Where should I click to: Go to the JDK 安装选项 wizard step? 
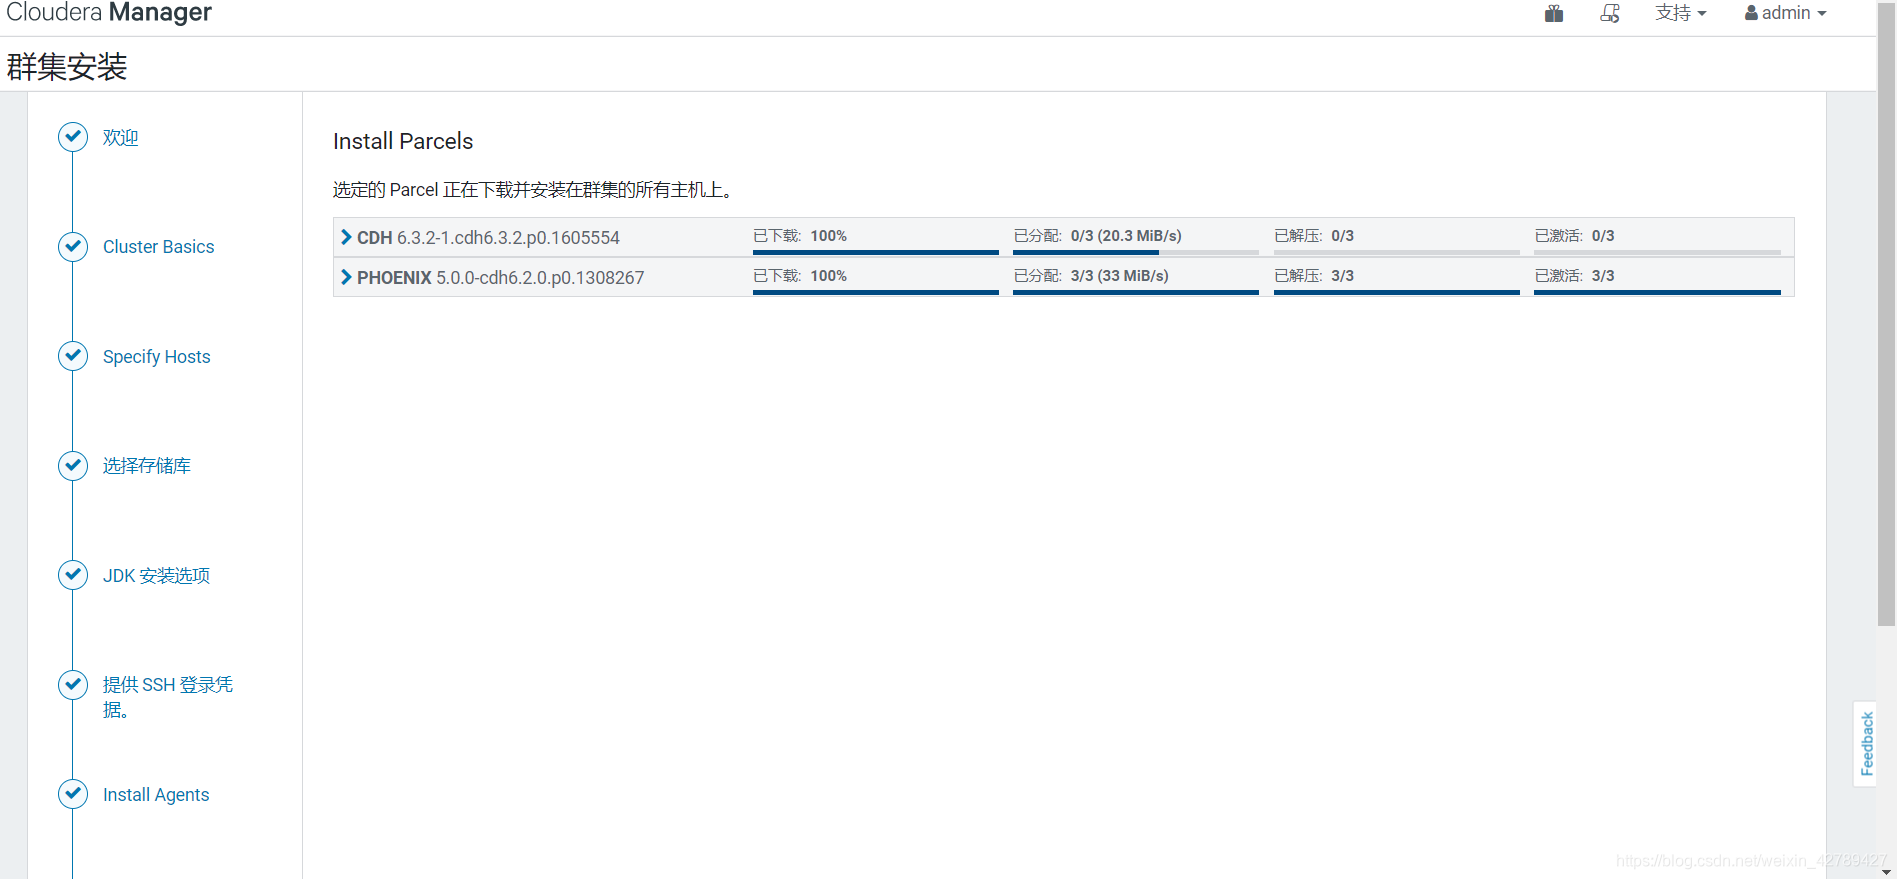[156, 576]
